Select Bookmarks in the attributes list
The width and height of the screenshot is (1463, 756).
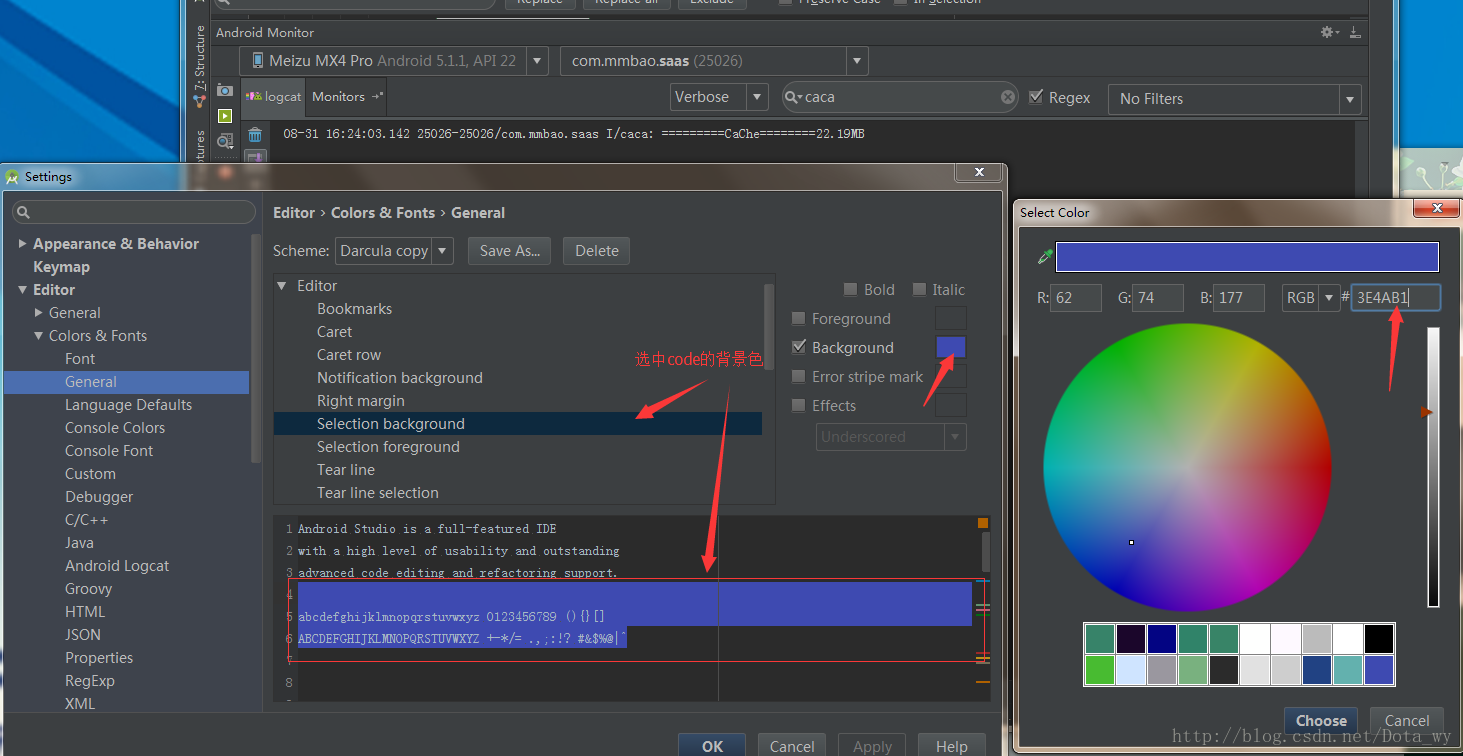point(355,309)
